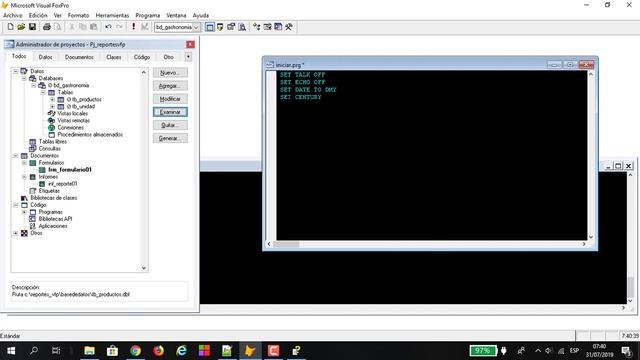Open the Toolbox hammer-and-wrench icon

click(289, 27)
